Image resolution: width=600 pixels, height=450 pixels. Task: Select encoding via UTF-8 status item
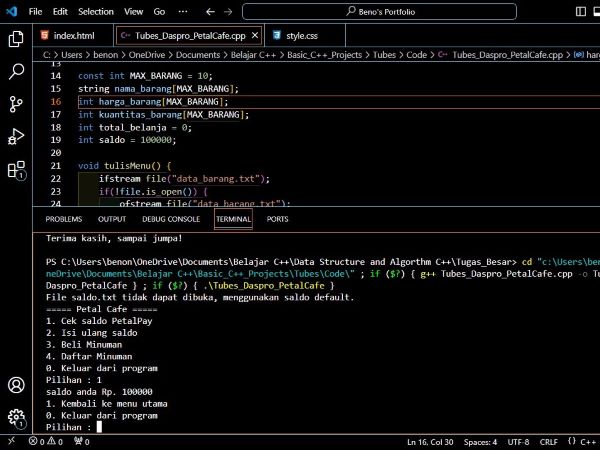[x=518, y=441]
